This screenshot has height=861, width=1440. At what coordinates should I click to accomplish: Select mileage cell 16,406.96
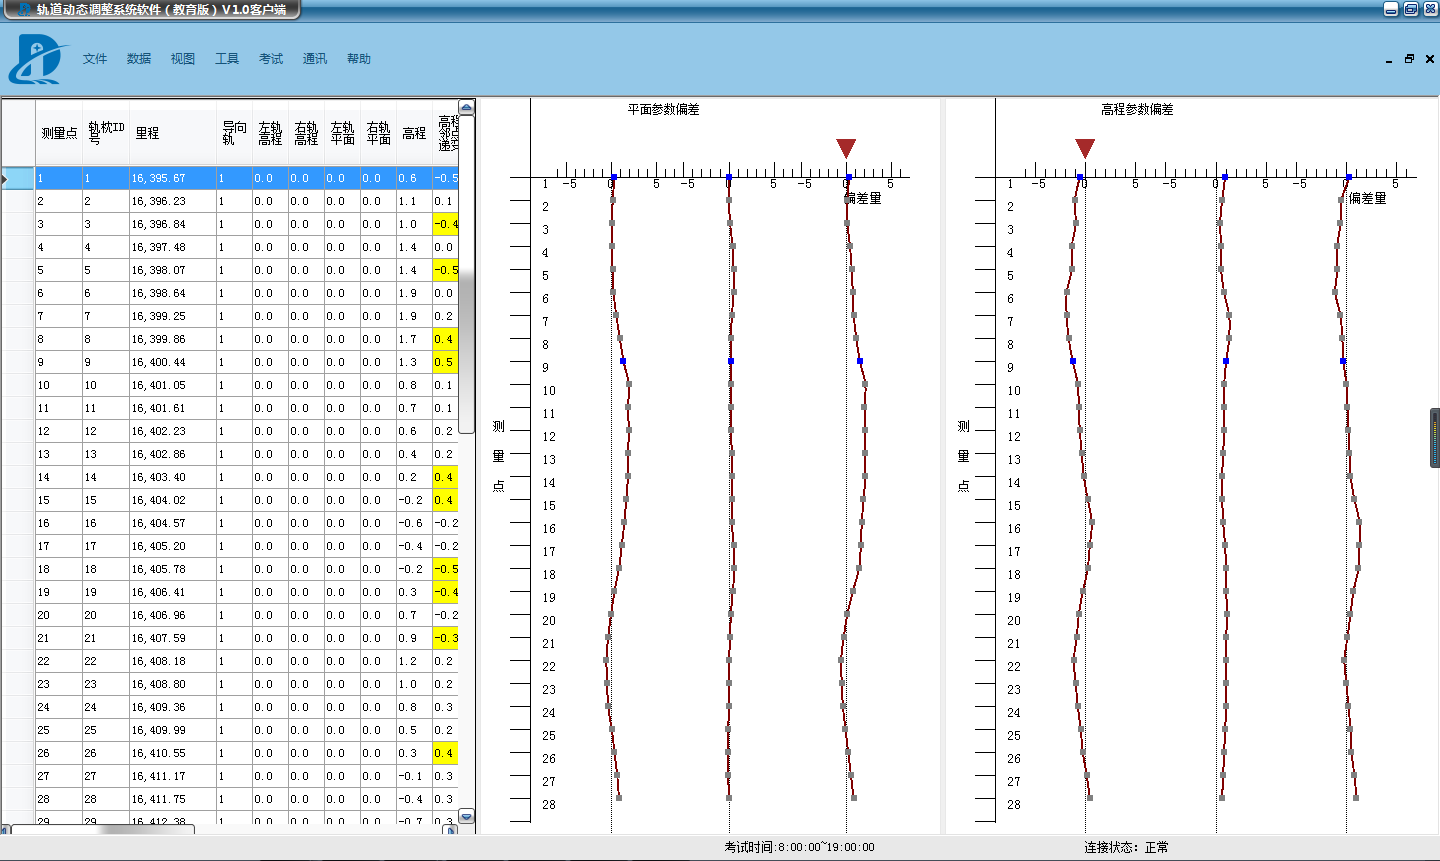coord(173,615)
